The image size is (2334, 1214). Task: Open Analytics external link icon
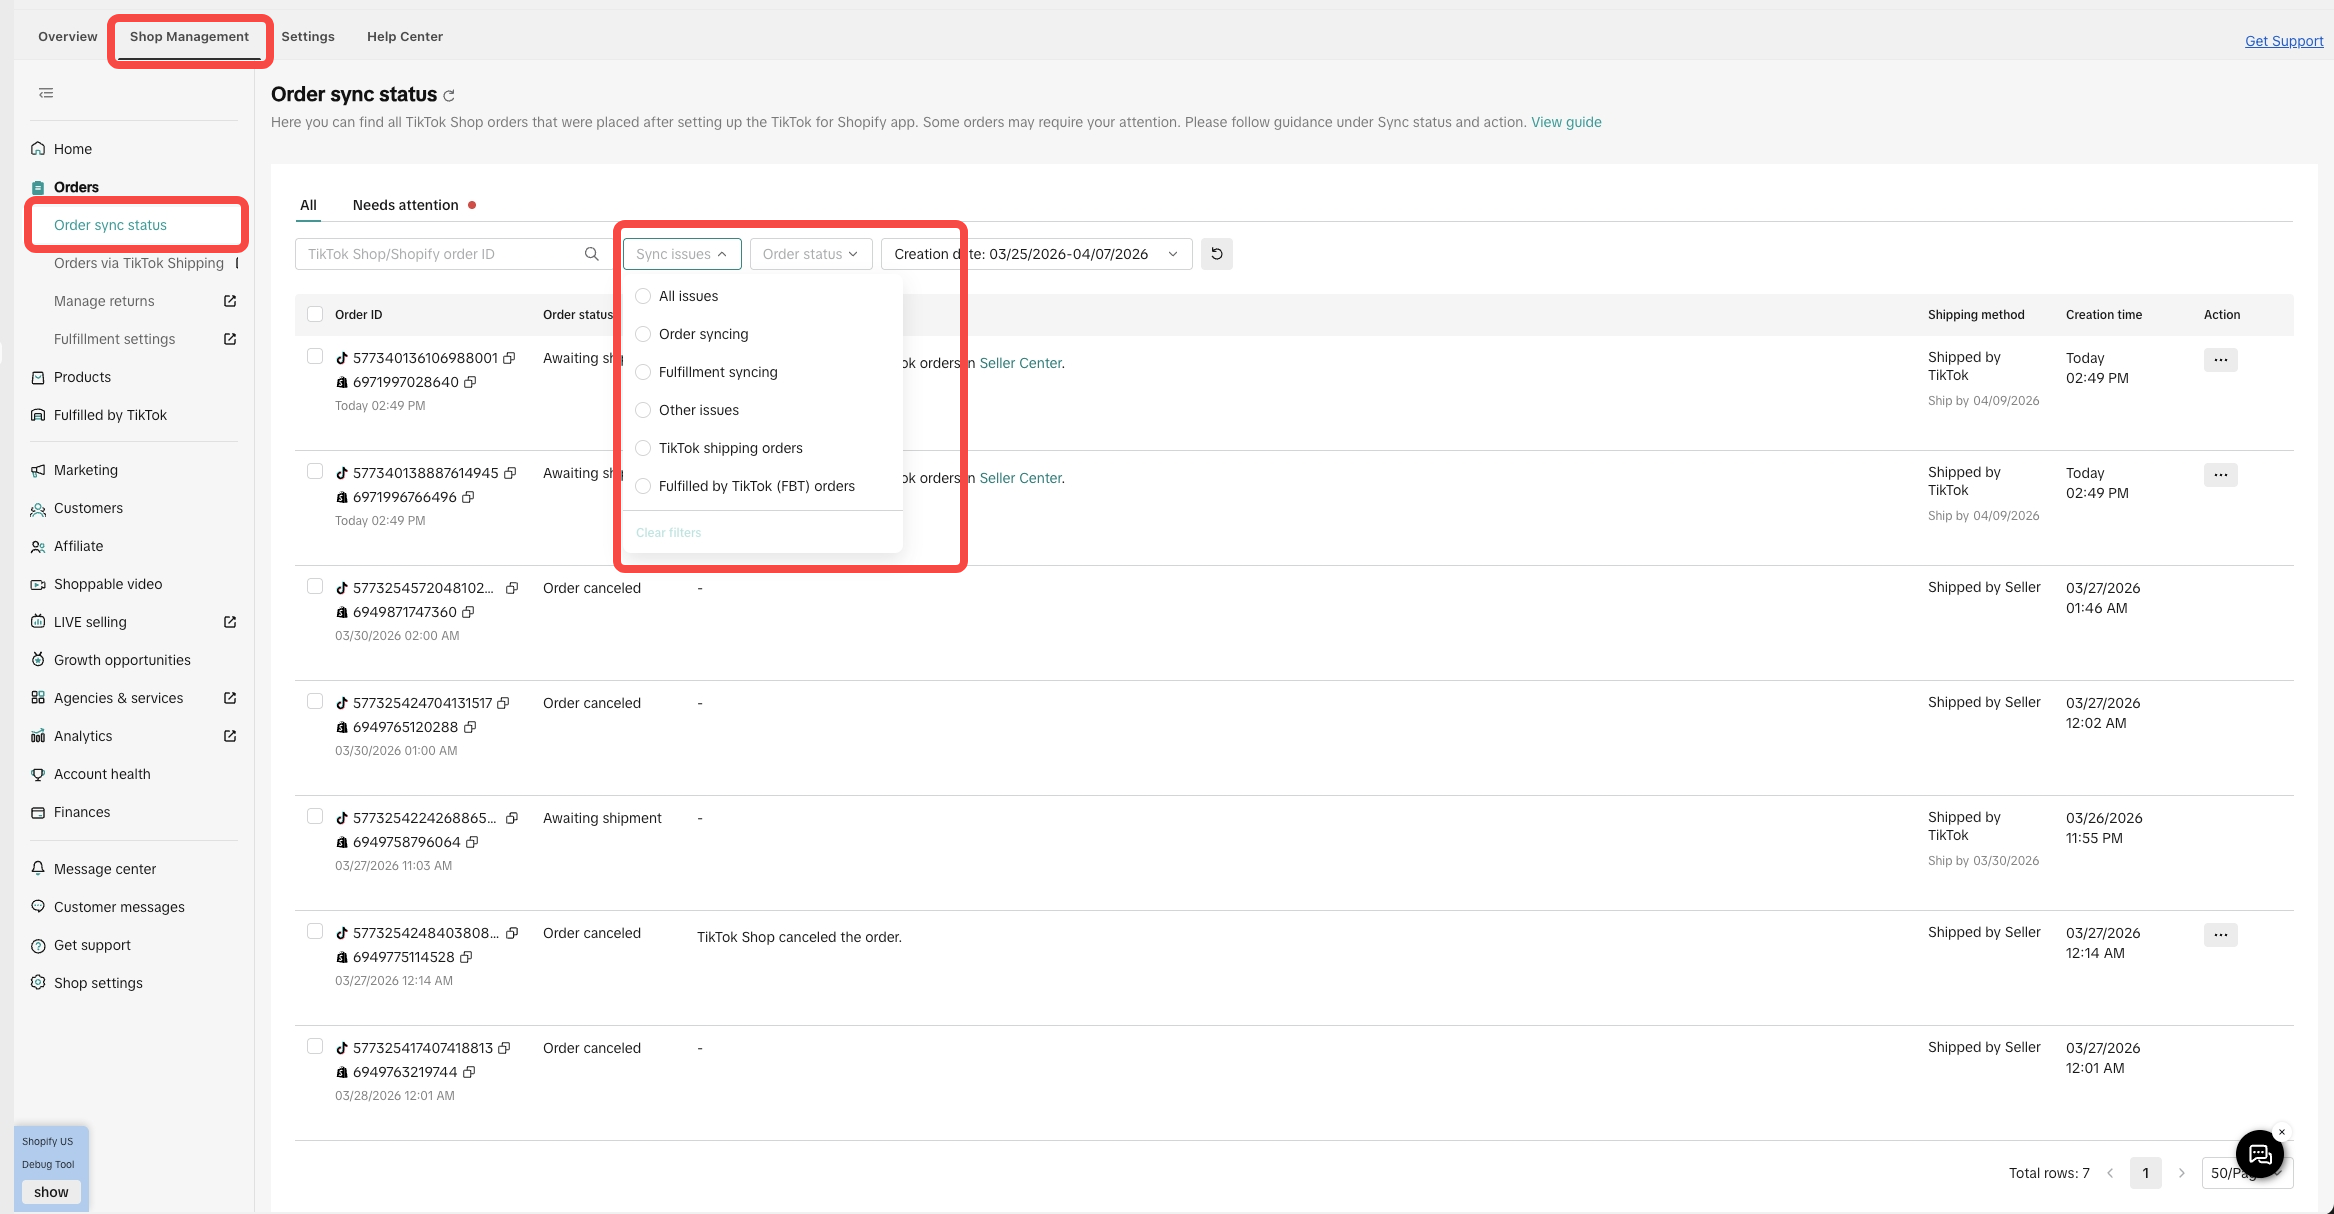coord(230,736)
